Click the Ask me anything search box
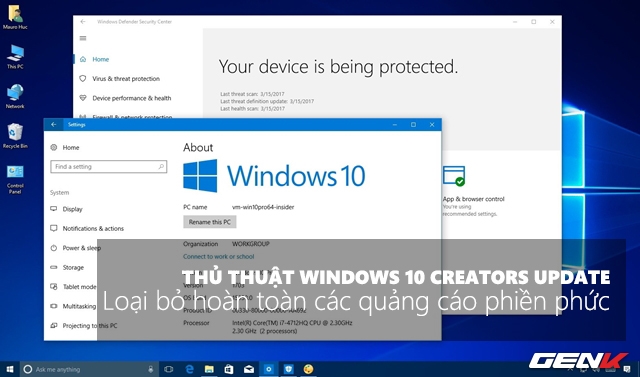640x377 pixels. (89, 369)
